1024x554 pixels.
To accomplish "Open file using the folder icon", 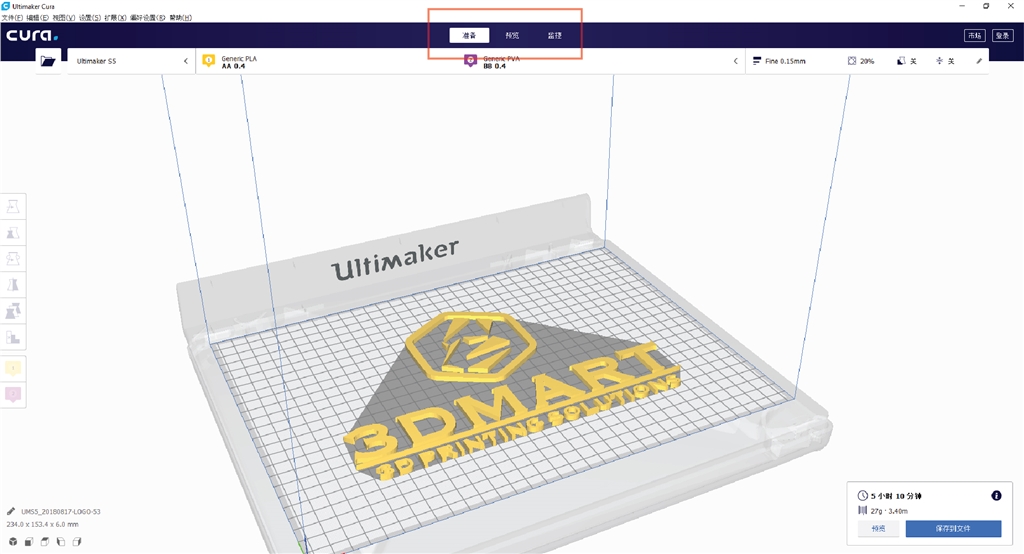I will click(48, 61).
